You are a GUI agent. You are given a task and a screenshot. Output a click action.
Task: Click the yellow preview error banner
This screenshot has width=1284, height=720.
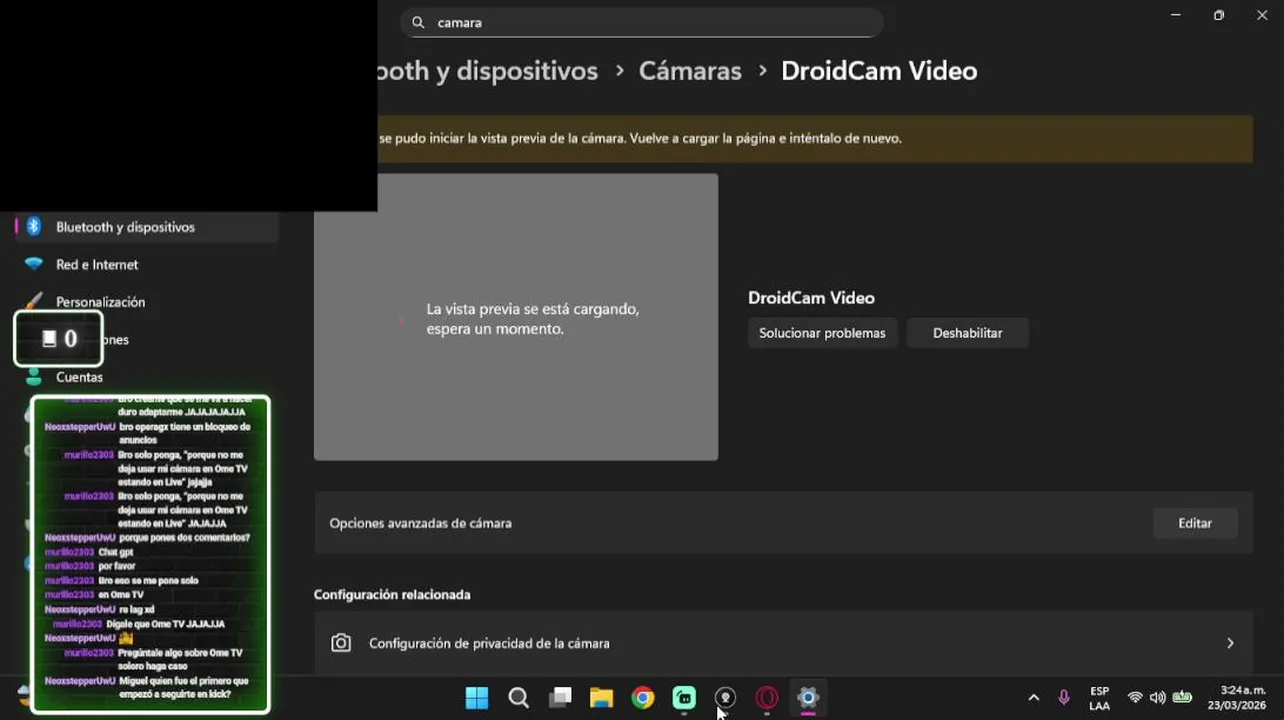point(815,139)
